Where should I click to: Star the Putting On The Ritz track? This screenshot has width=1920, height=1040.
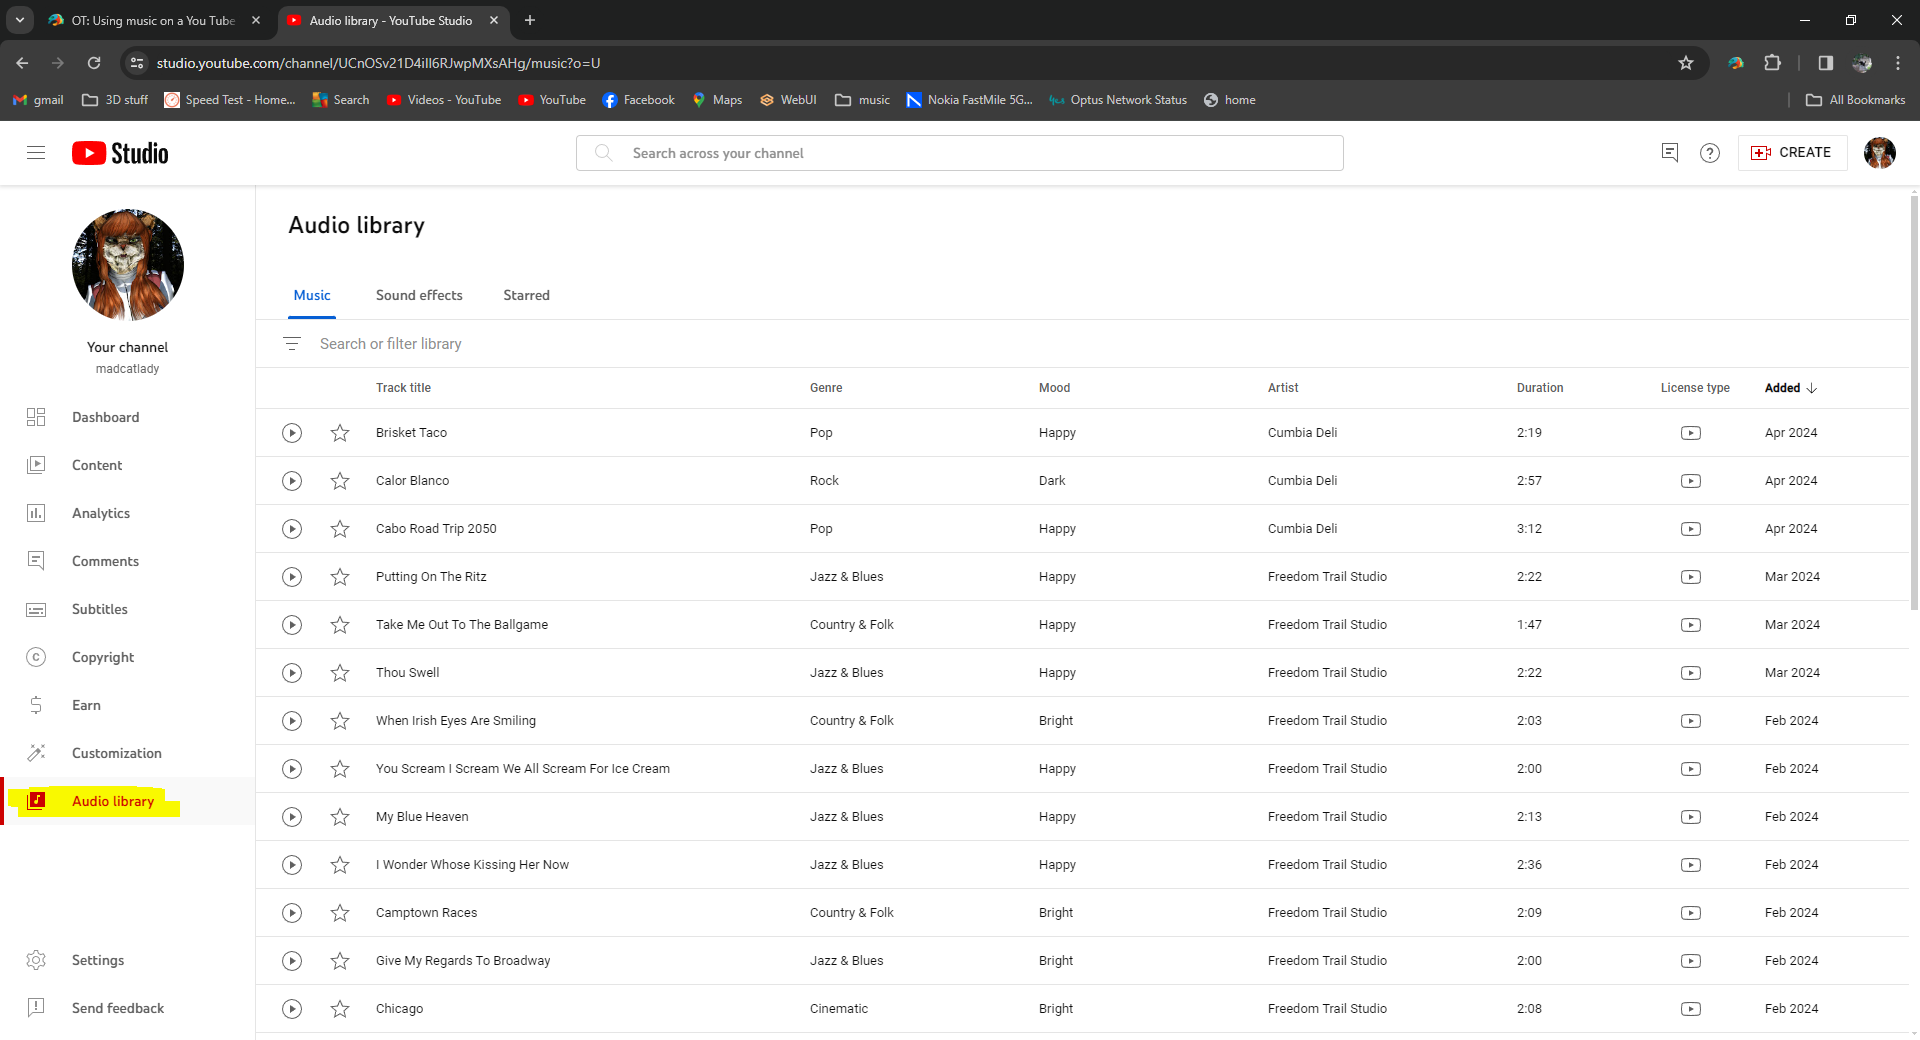[x=340, y=577]
